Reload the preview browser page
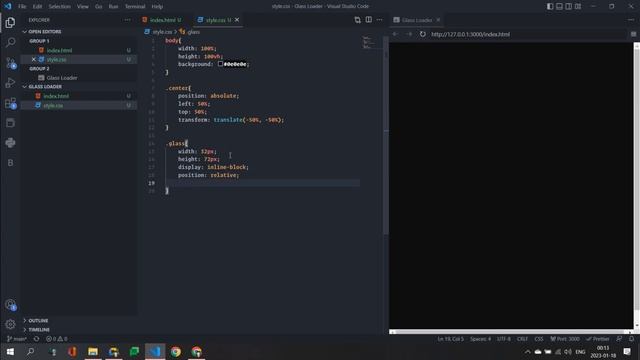The image size is (640, 360). coord(422,34)
